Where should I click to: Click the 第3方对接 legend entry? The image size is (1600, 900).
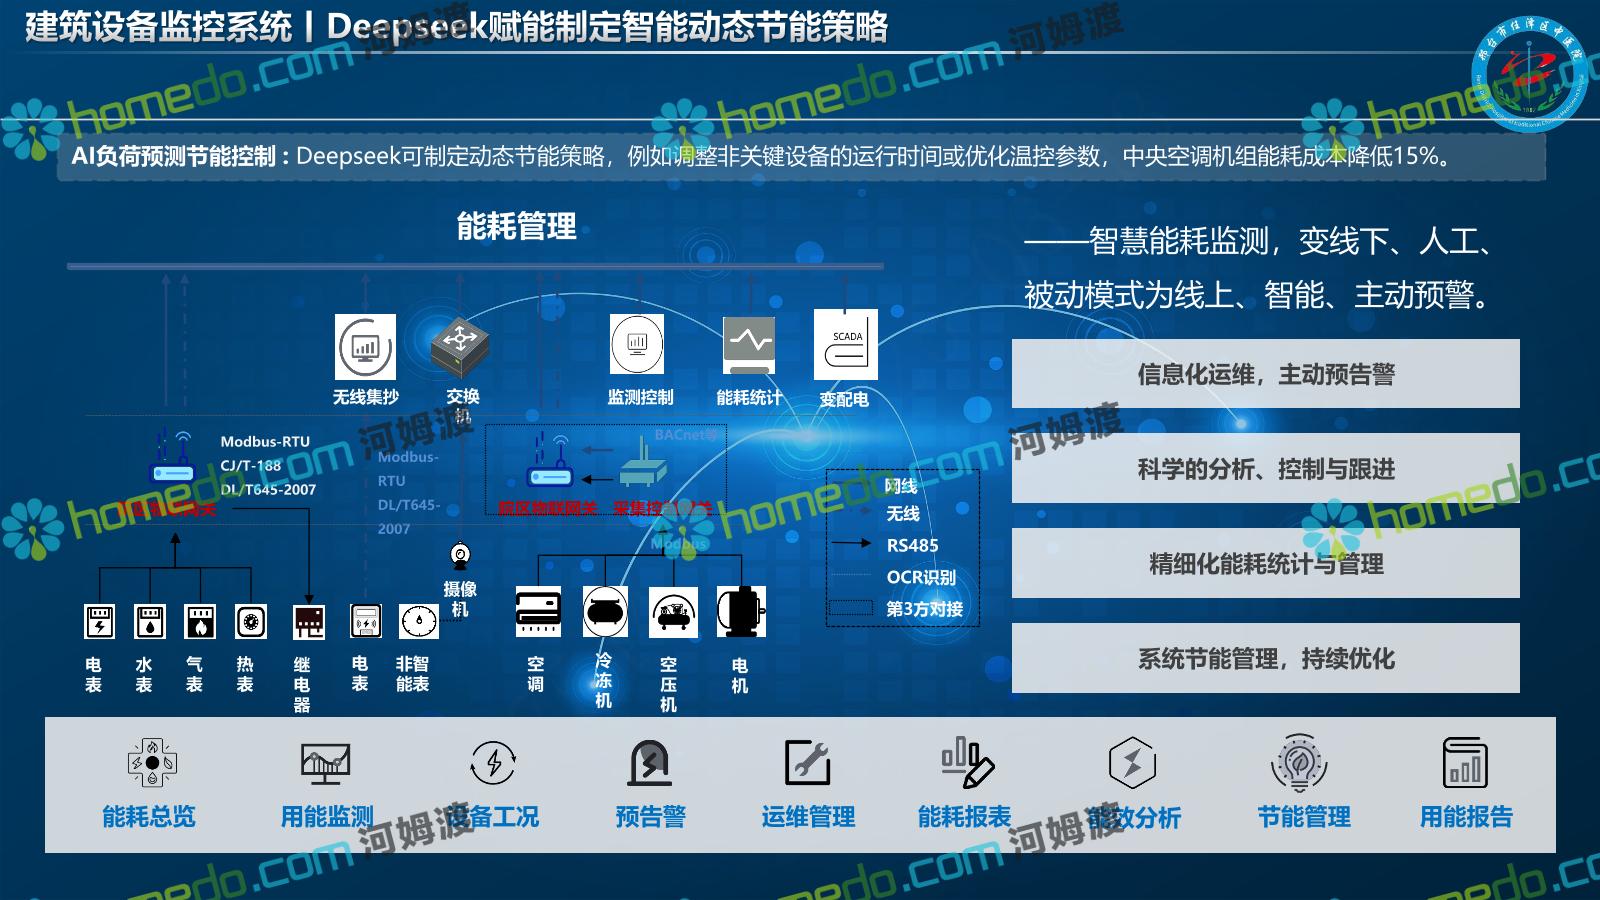tap(924, 609)
